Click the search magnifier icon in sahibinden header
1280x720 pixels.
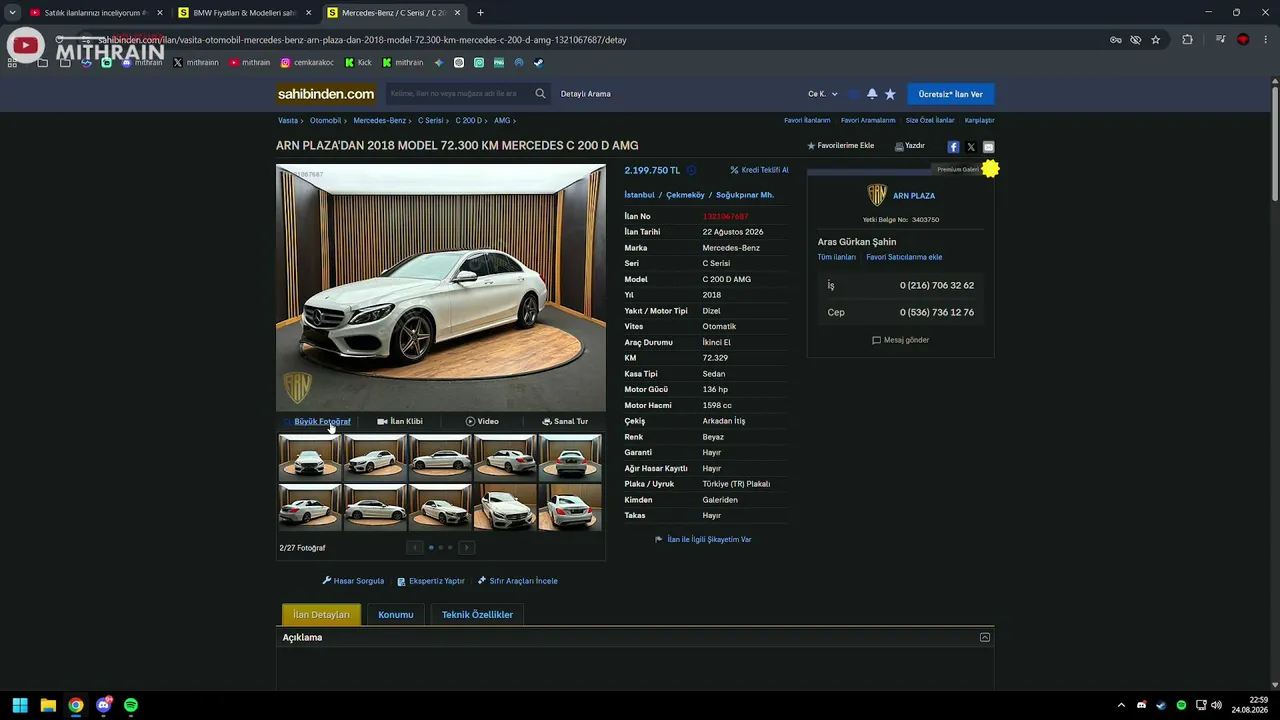pyautogui.click(x=540, y=94)
